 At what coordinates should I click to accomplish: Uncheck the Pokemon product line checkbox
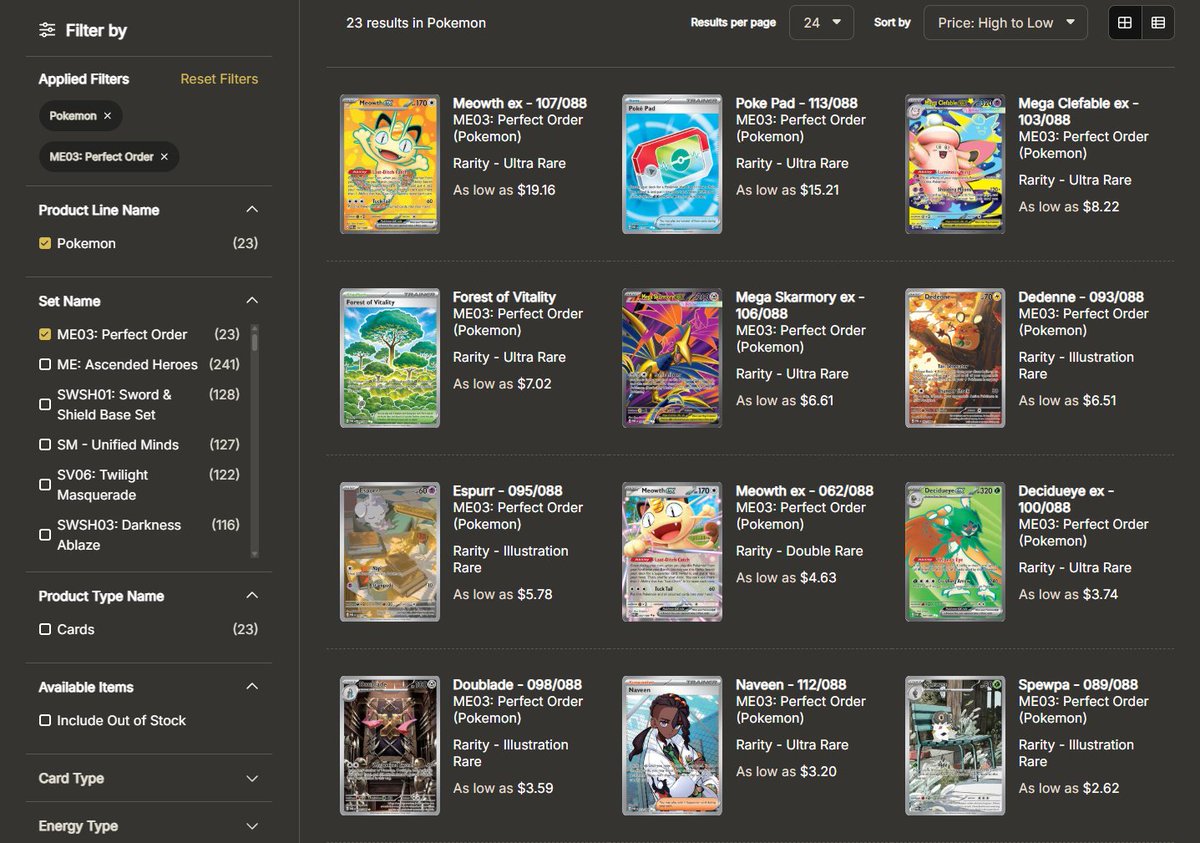45,243
